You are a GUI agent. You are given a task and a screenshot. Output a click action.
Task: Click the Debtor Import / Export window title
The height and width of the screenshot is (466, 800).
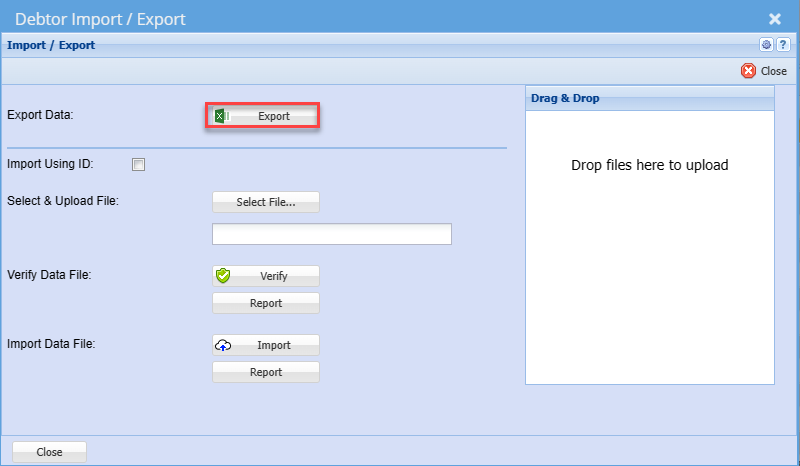tap(100, 19)
